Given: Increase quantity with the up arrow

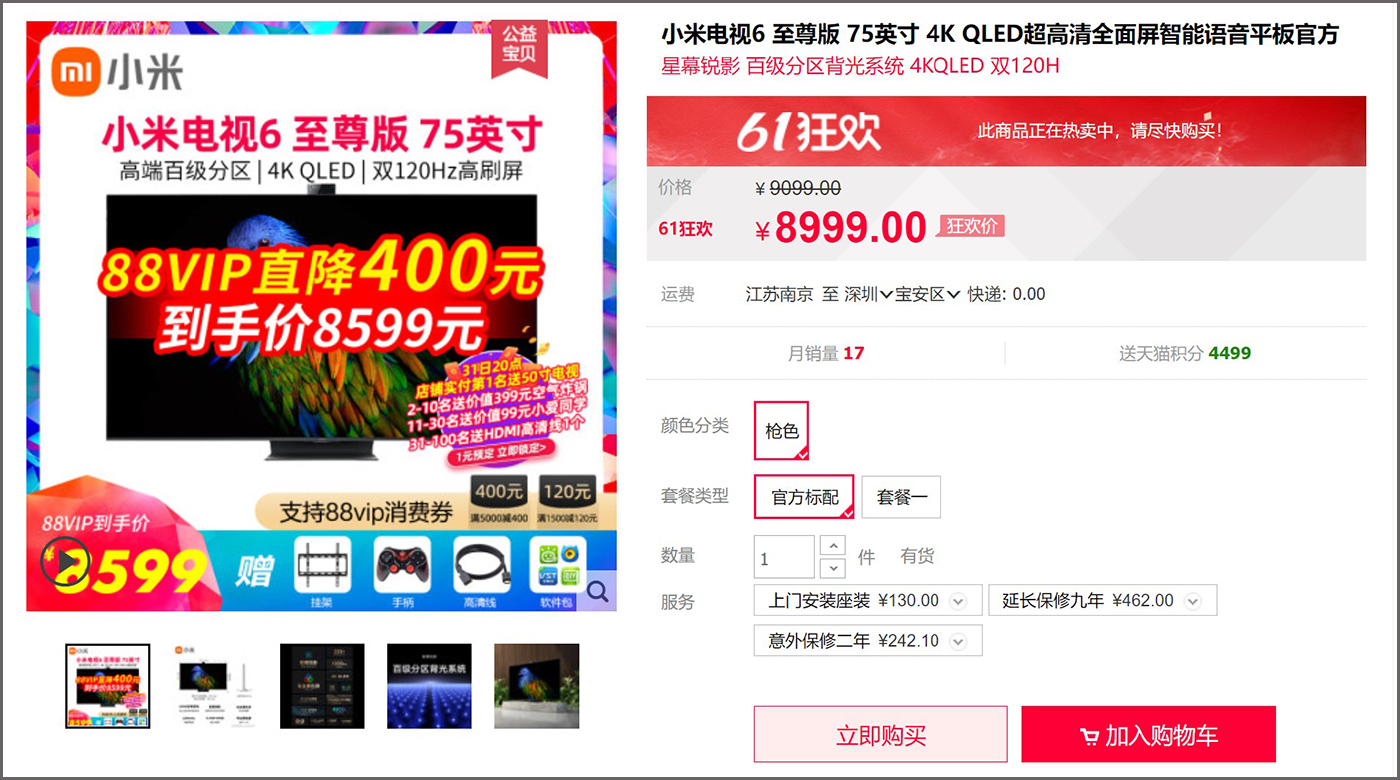Looking at the screenshot, I should (x=832, y=545).
